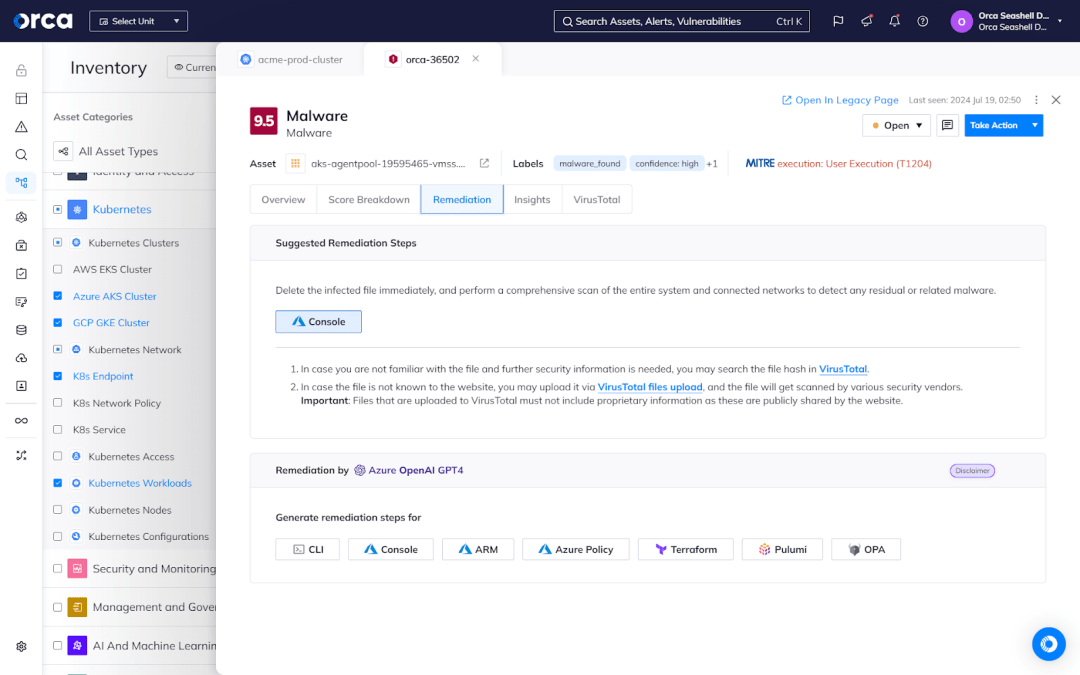Open the inventory icon in left sidebar

(21, 183)
